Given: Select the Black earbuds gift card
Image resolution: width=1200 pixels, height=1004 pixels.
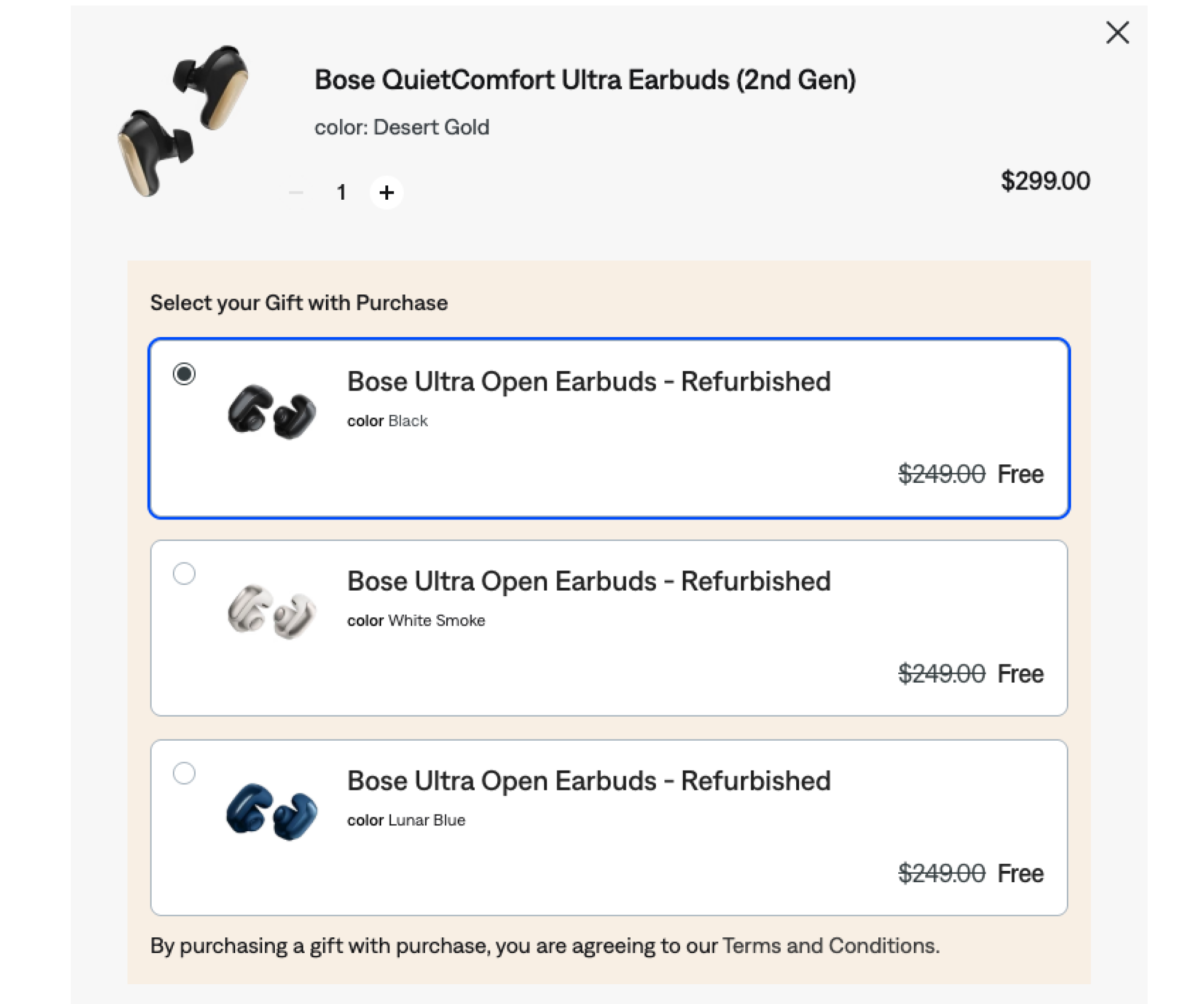Looking at the screenshot, I should 608,425.
